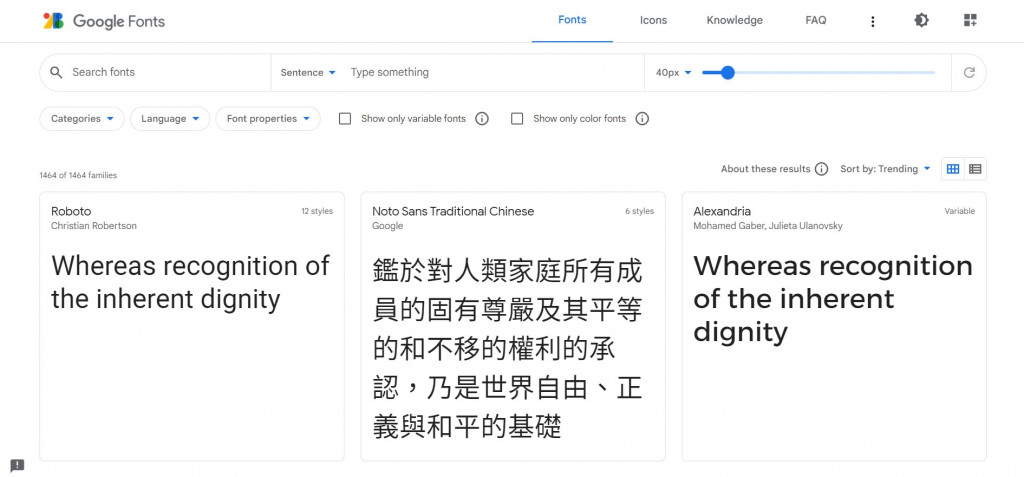
Task: Show info about variable fonts
Action: pos(482,119)
